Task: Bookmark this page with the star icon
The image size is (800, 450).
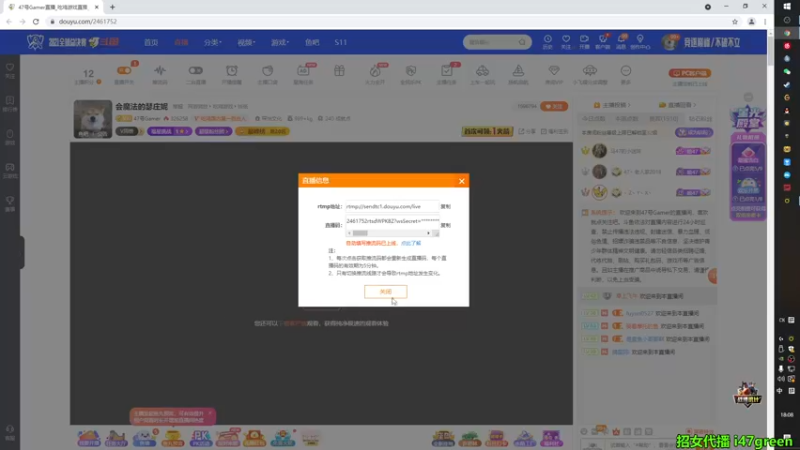Action: tap(735, 21)
